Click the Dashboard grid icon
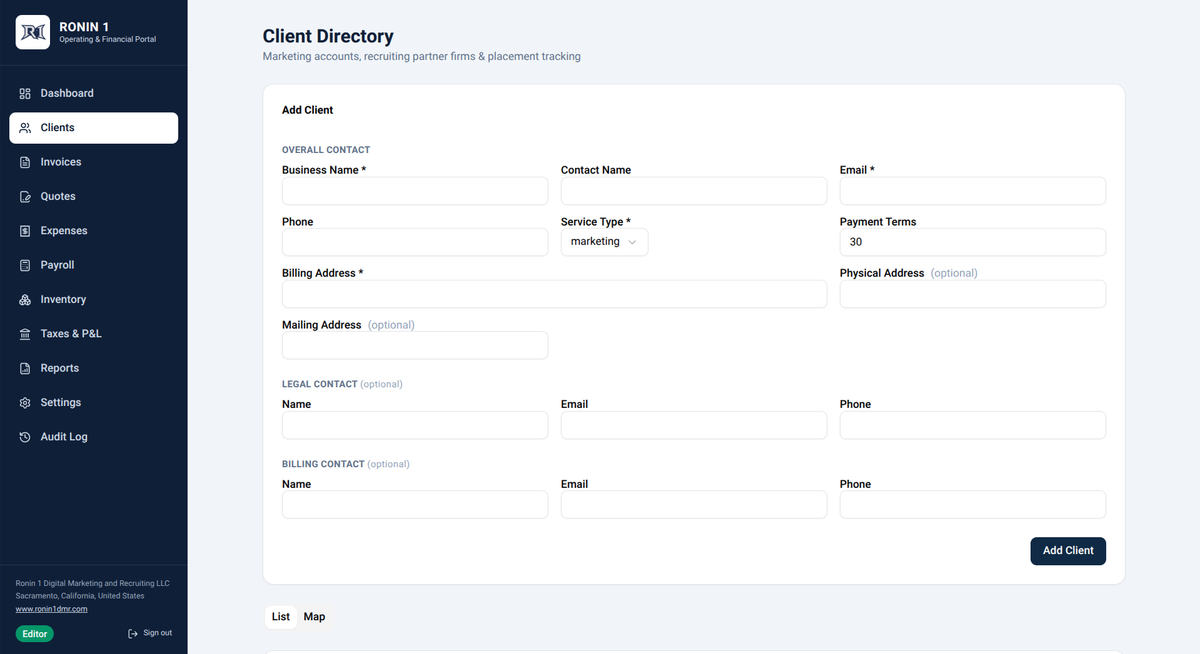 coord(25,94)
